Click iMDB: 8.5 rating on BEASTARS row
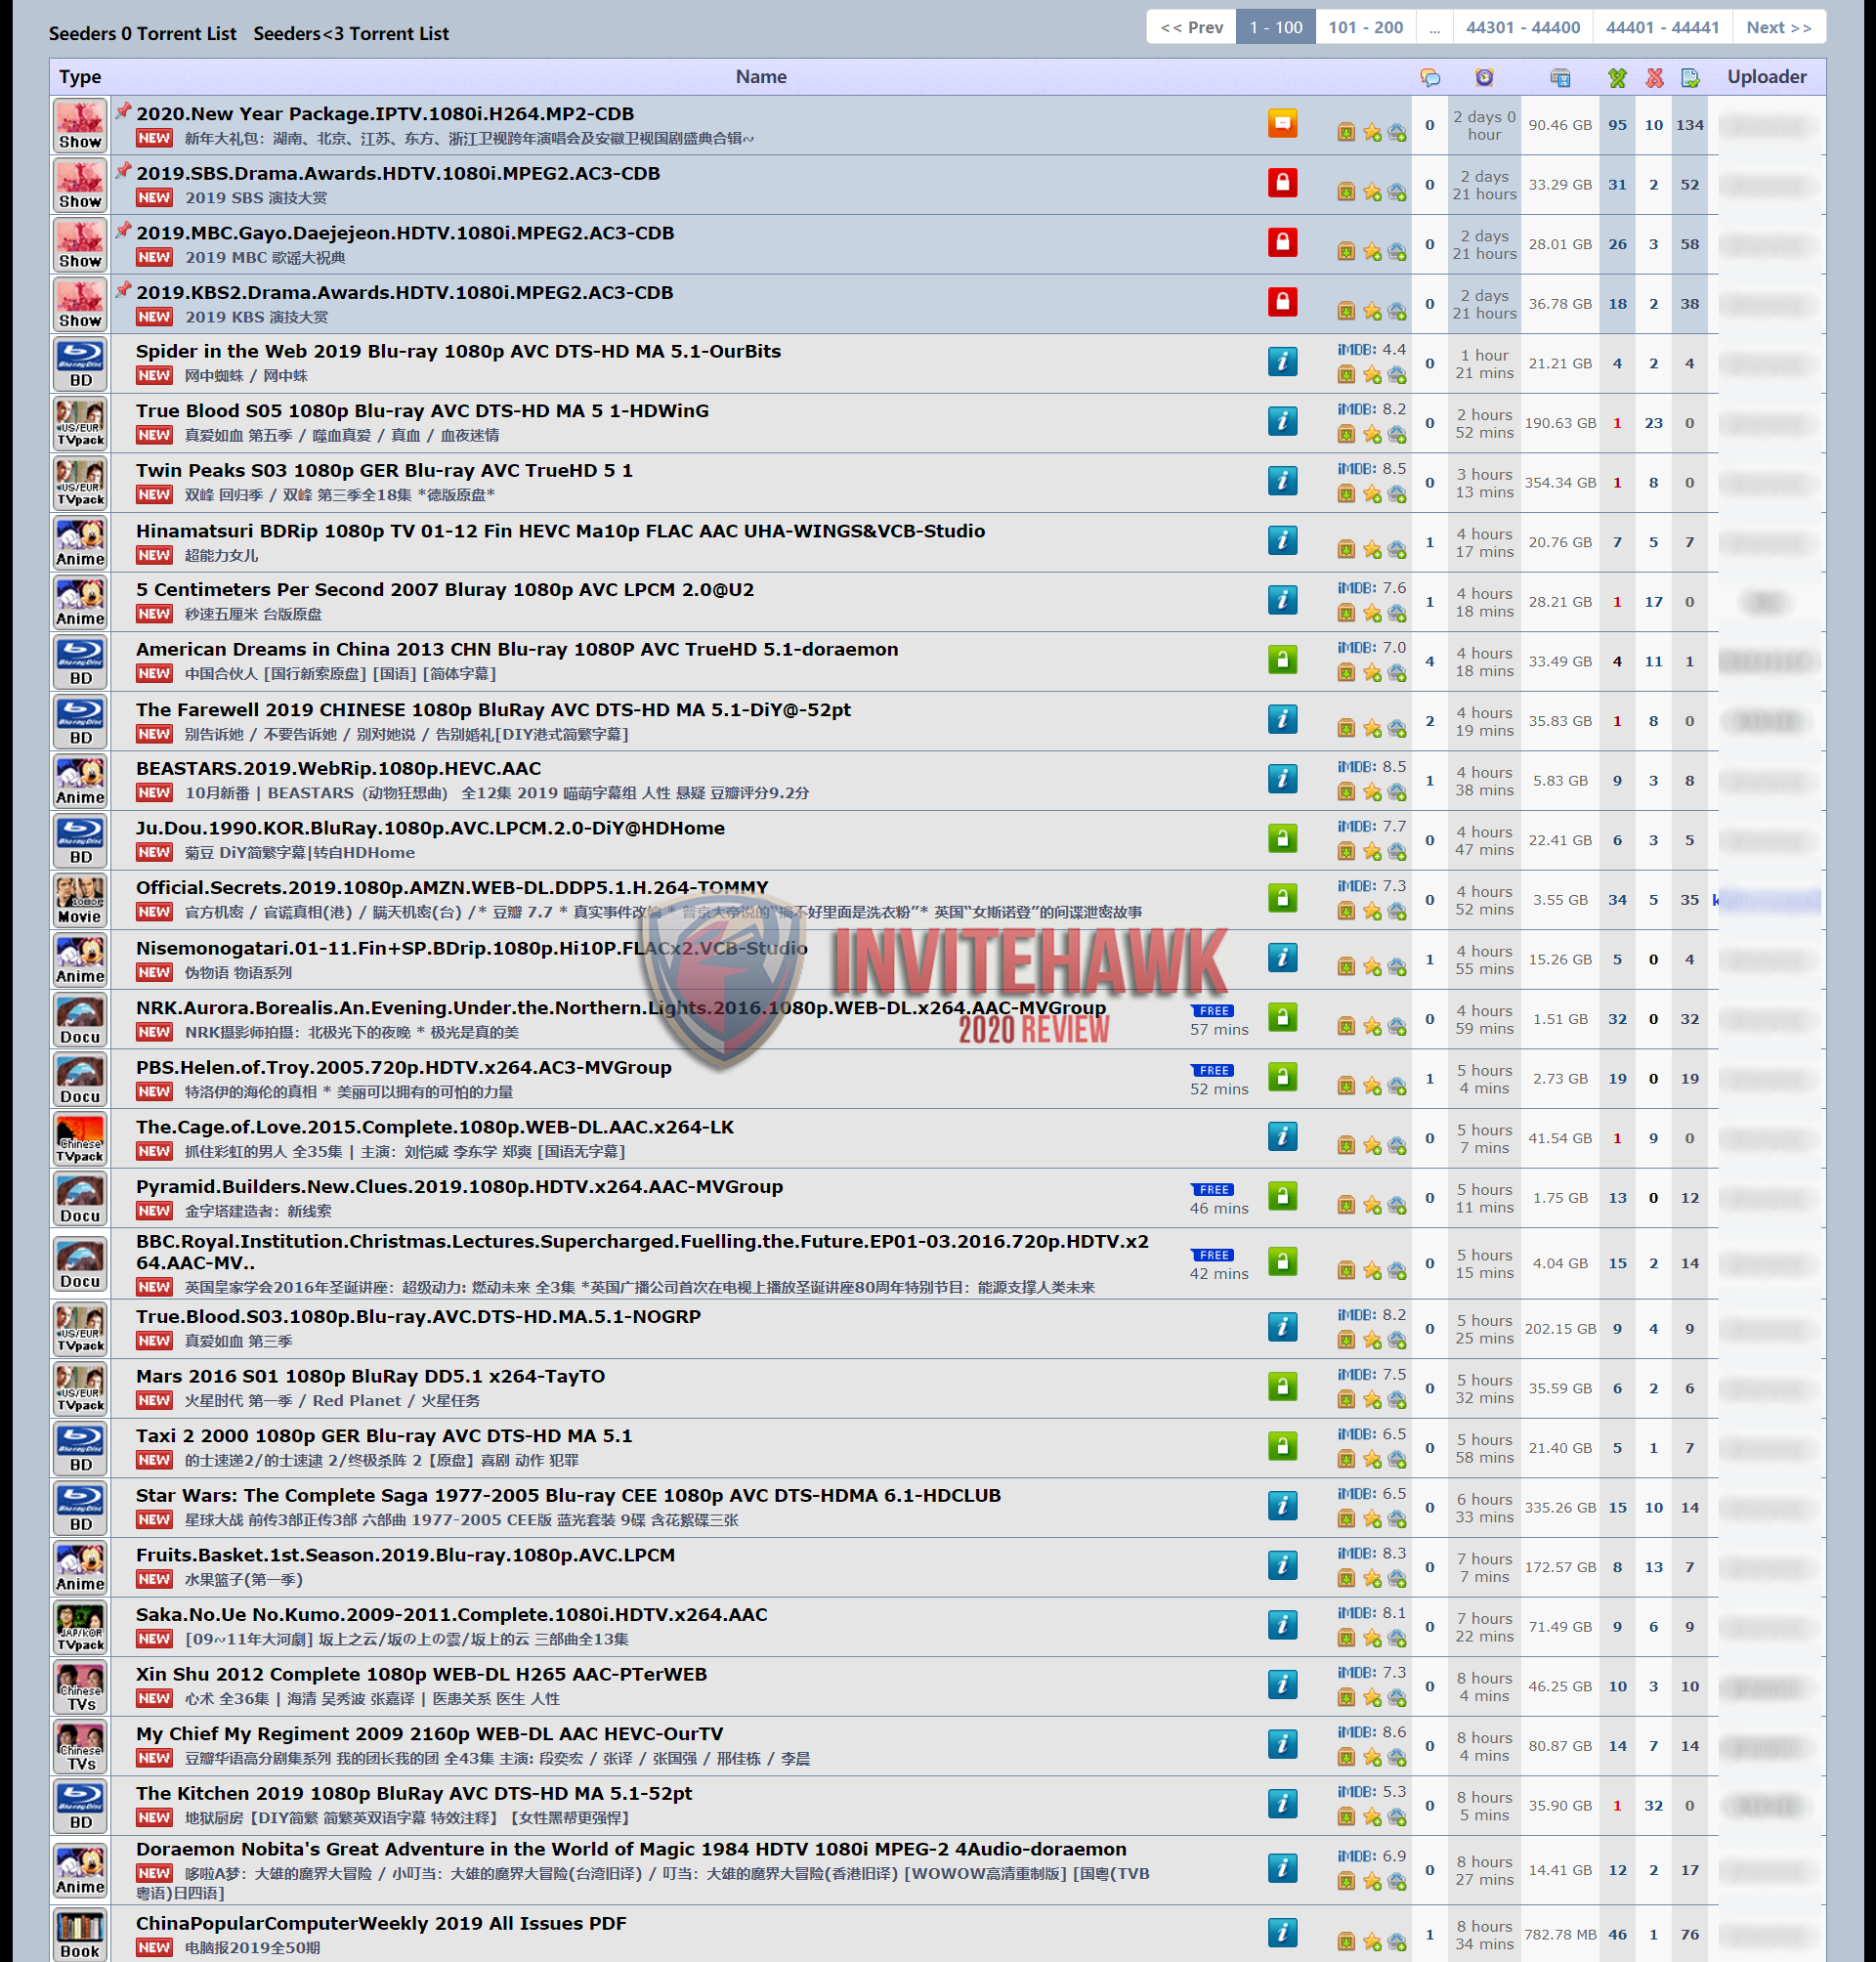The image size is (1876, 1962). coord(1372,767)
